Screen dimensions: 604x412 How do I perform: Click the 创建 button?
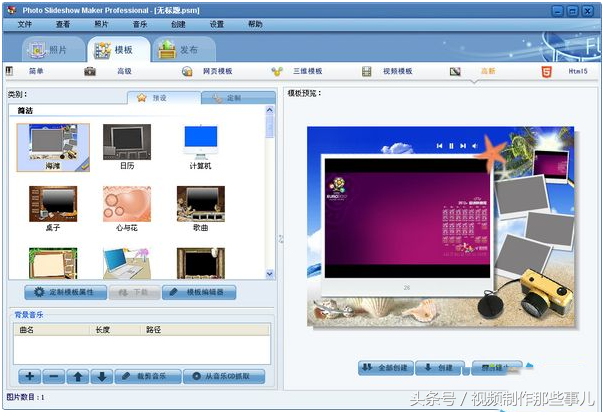coord(440,368)
